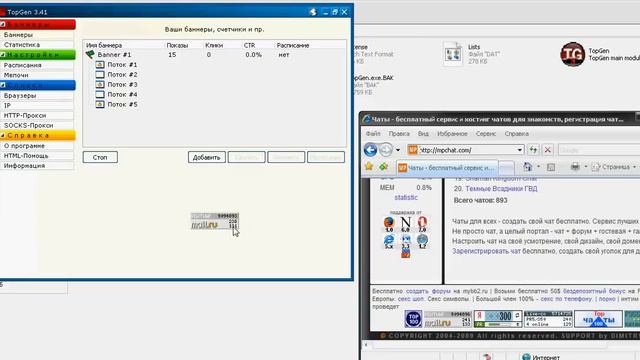Click the mail.ru counter banner inside TopGen
The image size is (640, 360).
215,221
